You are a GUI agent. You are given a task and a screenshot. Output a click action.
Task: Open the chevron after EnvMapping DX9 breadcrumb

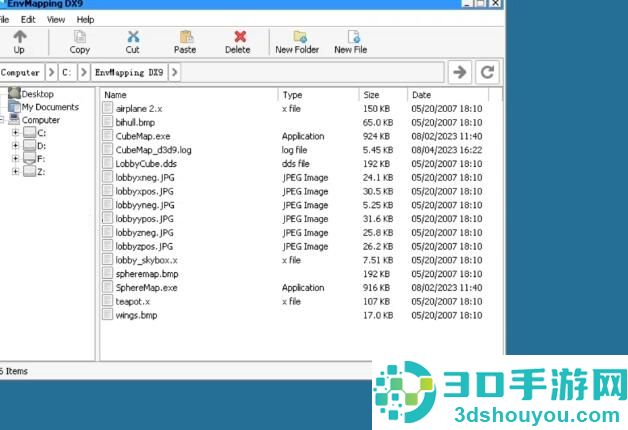tap(175, 72)
